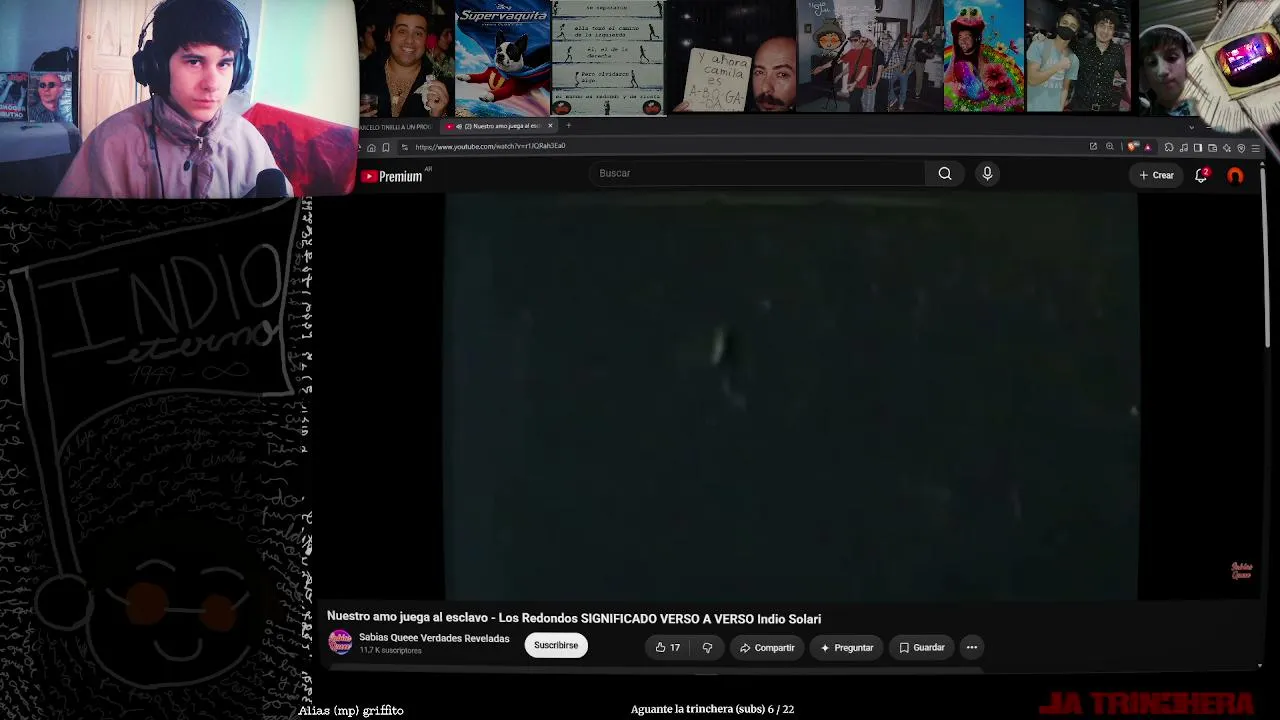The height and width of the screenshot is (720, 1280).
Task: Open the browser extensions puzzle icon
Action: [1169, 147]
